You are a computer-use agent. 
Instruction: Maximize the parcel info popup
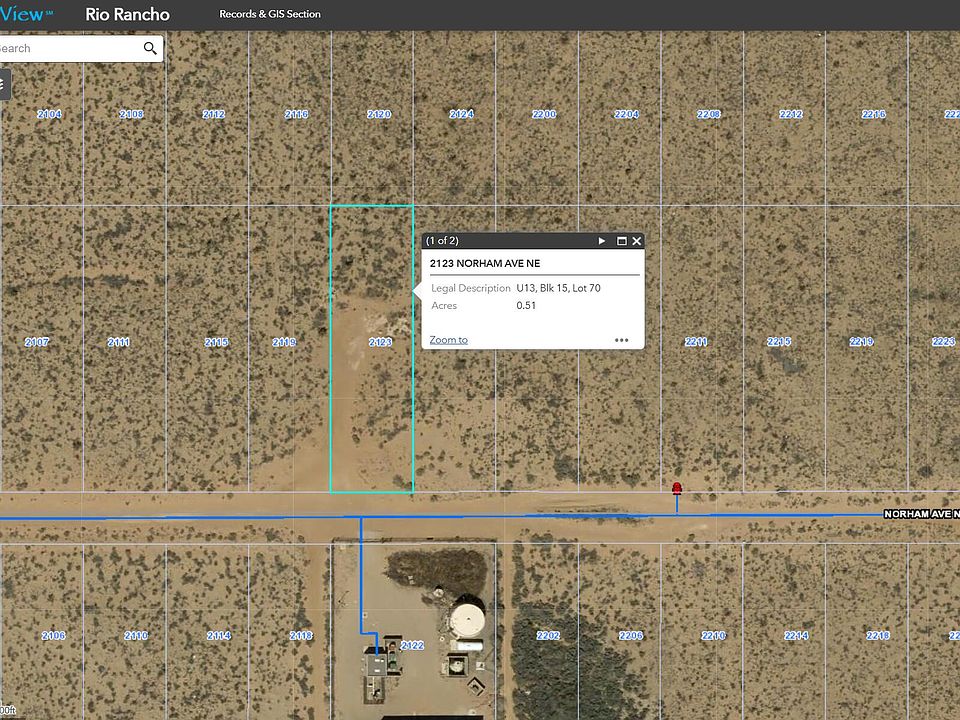tap(621, 241)
